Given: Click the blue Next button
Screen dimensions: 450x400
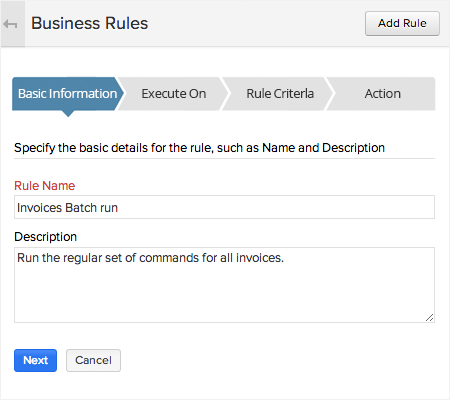Looking at the screenshot, I should (35, 360).
